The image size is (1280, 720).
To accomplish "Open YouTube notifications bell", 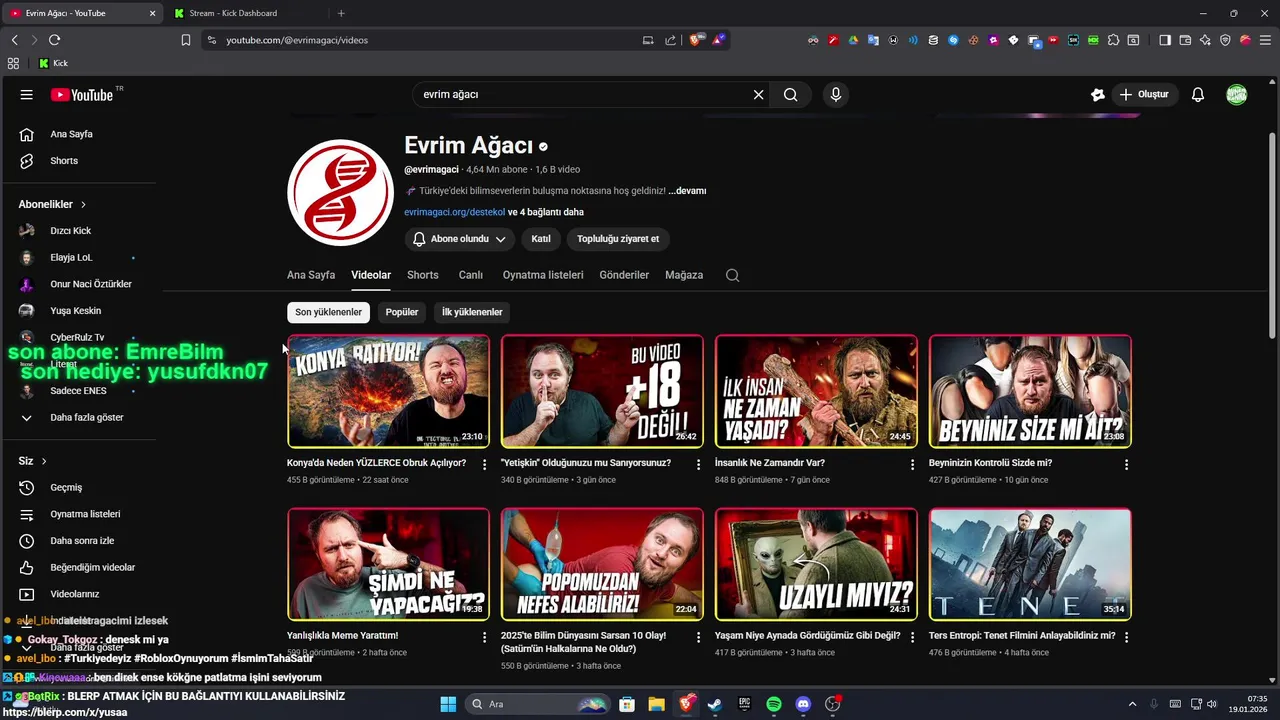I will coord(1198,95).
